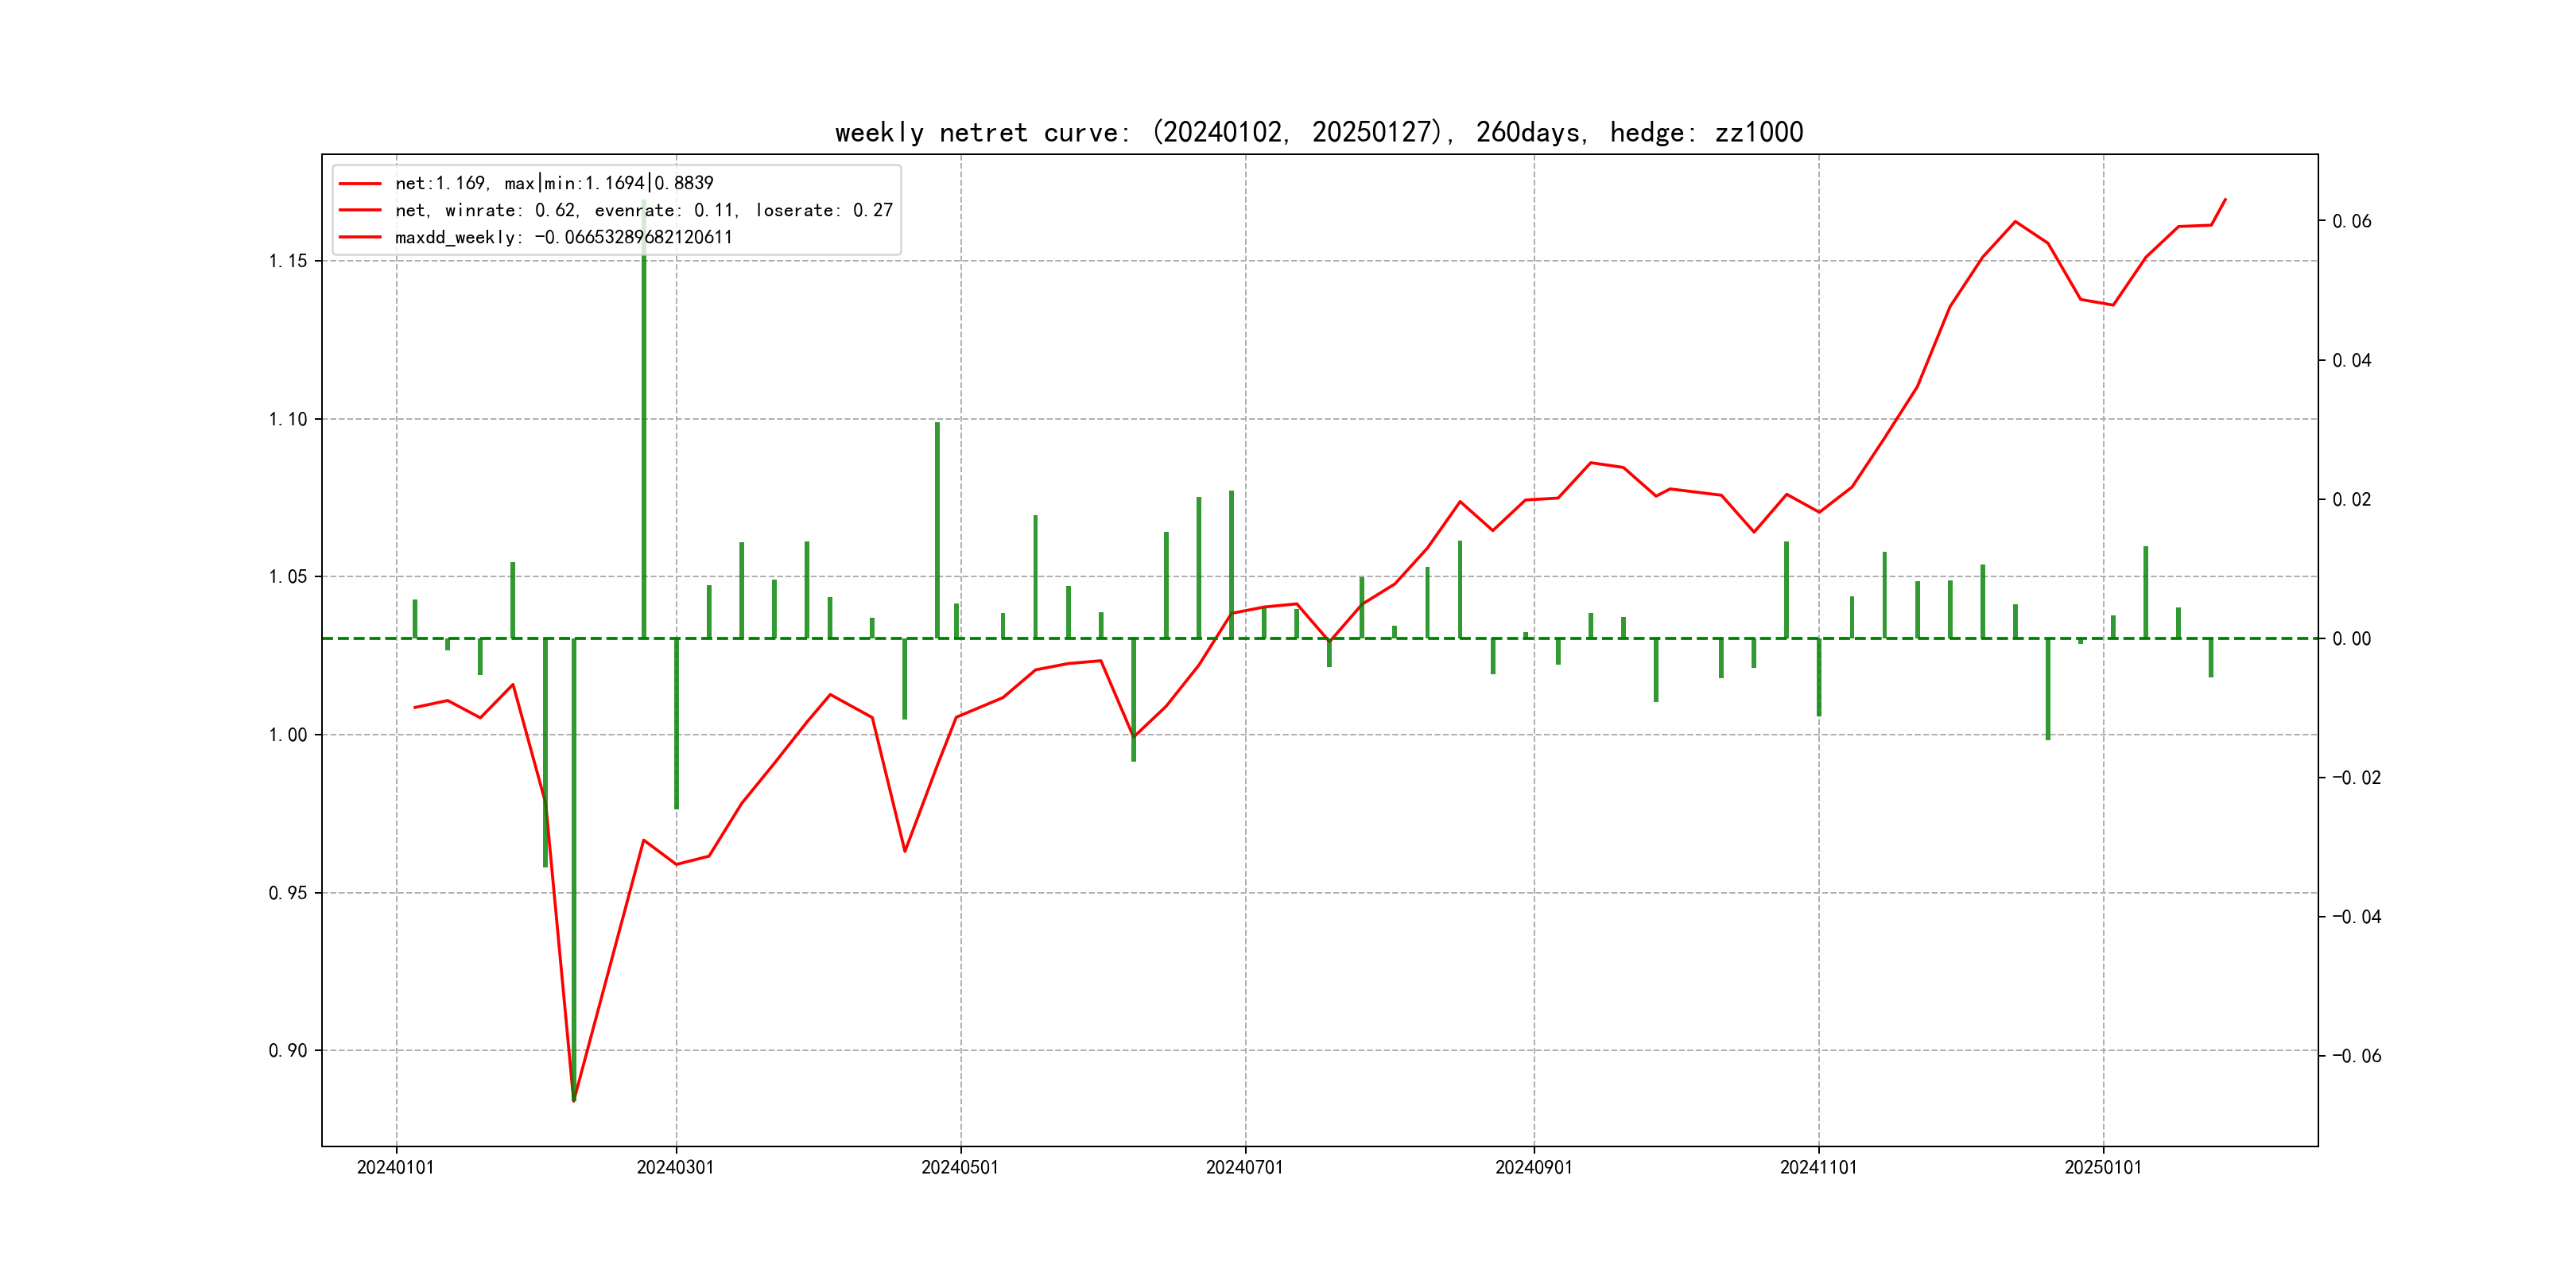The image size is (2576, 1288).
Task: Click the chart title text
Action: coord(1318,133)
